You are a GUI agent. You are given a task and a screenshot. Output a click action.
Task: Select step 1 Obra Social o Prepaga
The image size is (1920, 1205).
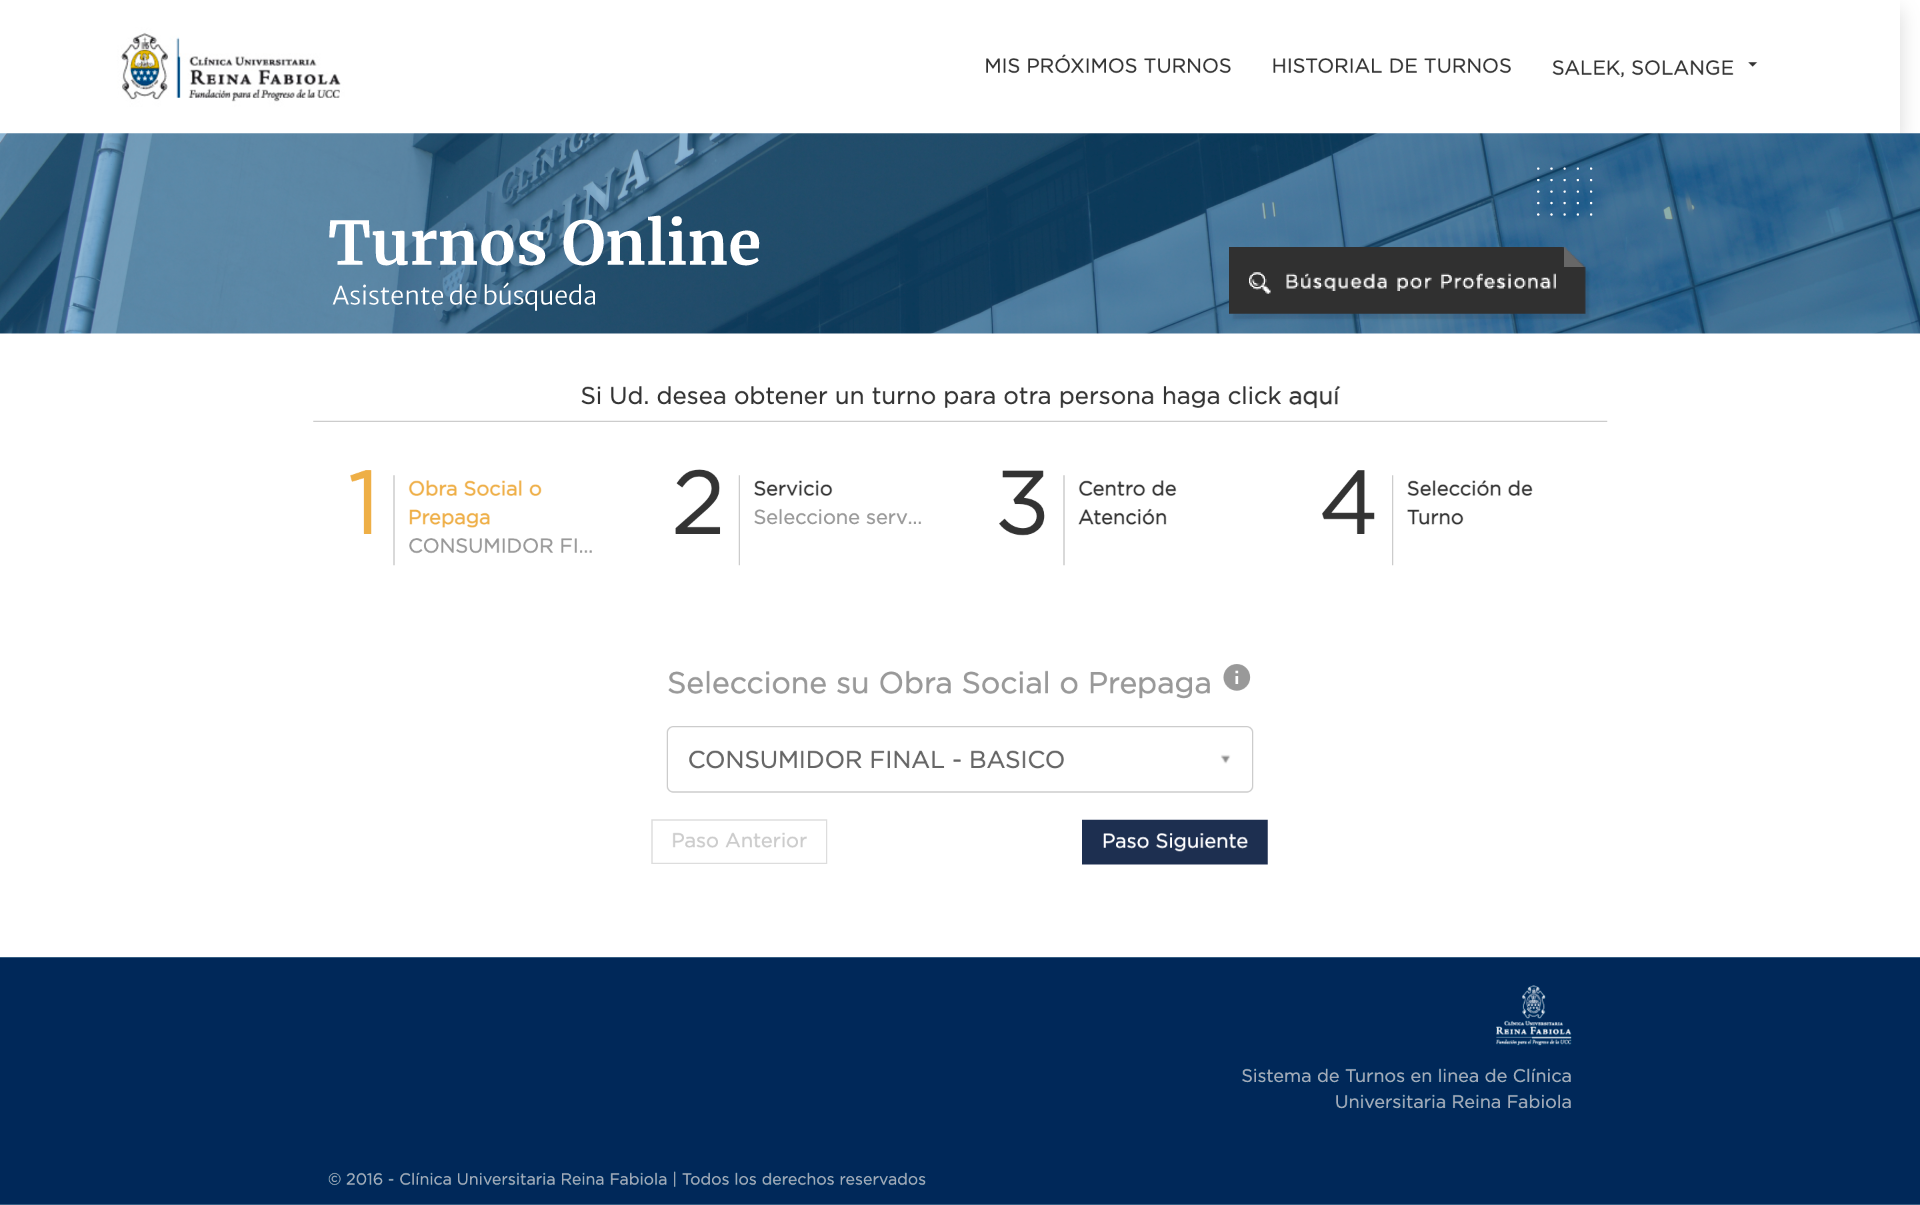tap(474, 516)
